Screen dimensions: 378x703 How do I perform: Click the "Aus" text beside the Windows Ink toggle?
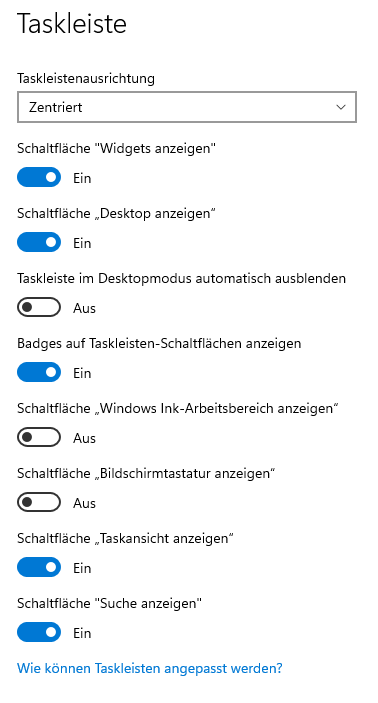click(85, 438)
